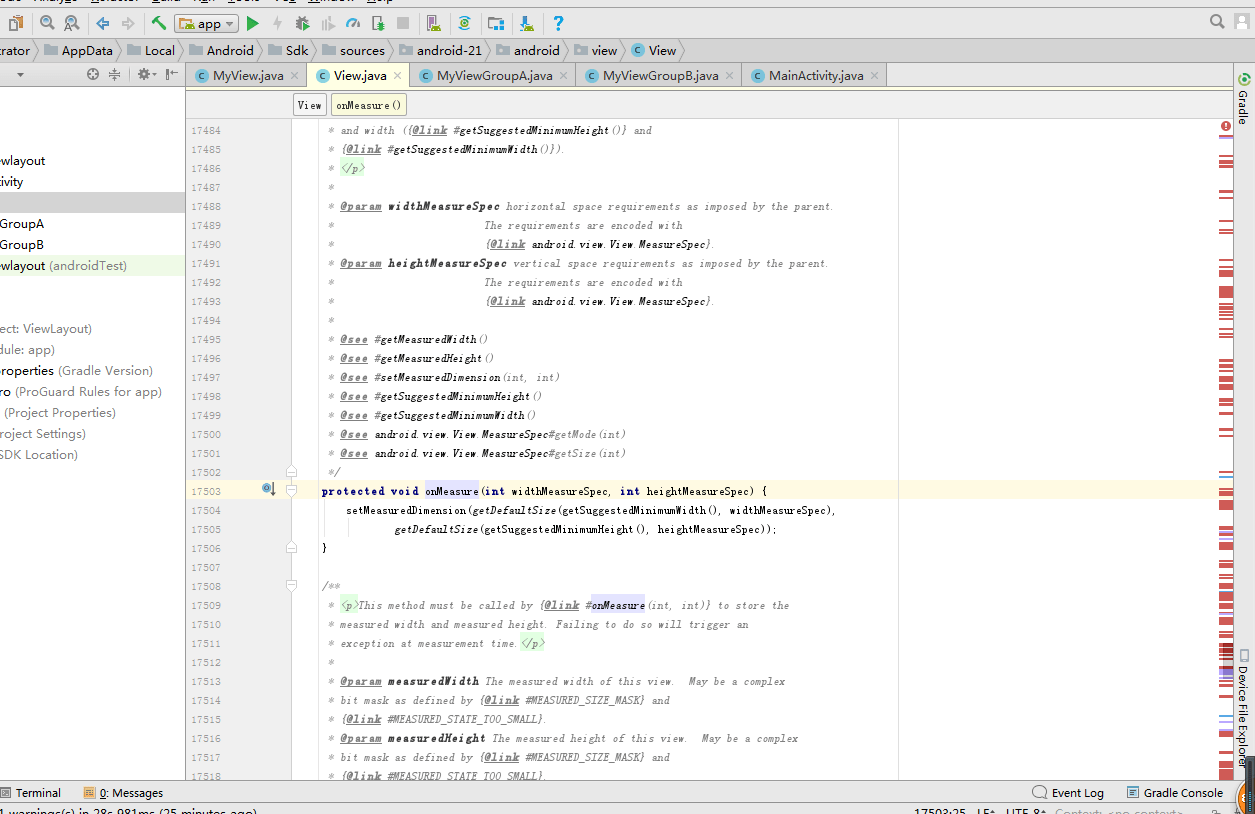
Task: Open the Project panel settings gear
Action: click(x=143, y=73)
